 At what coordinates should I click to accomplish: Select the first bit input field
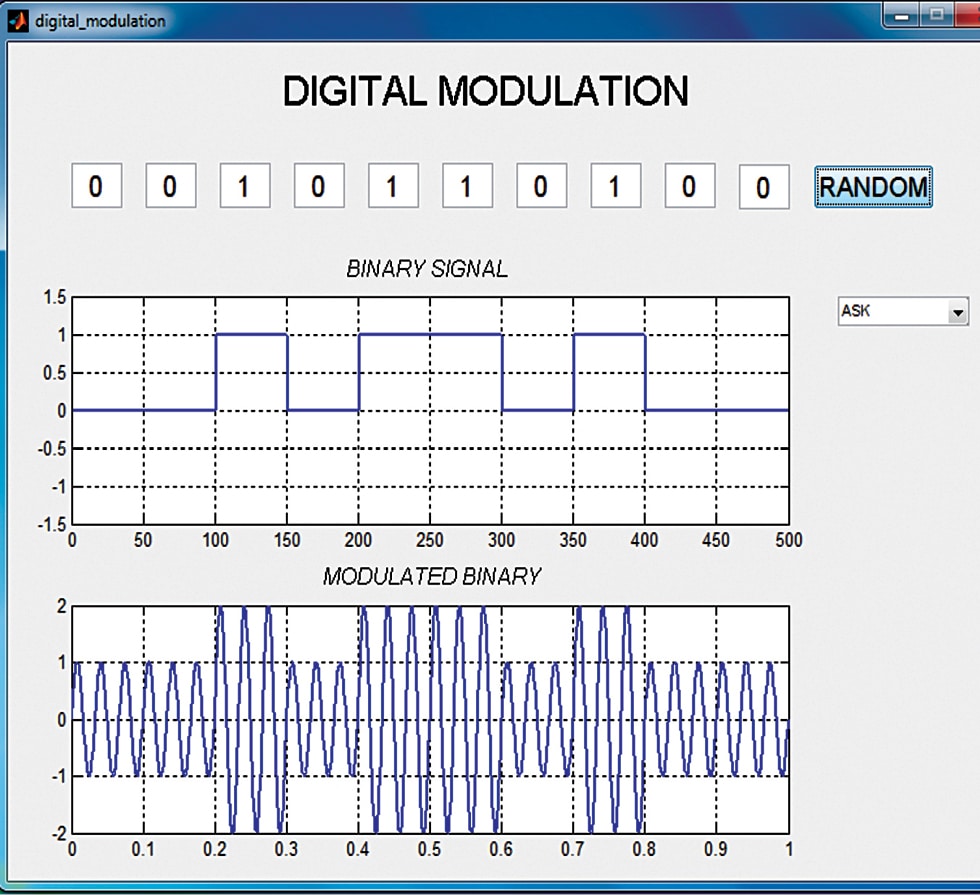(x=96, y=187)
